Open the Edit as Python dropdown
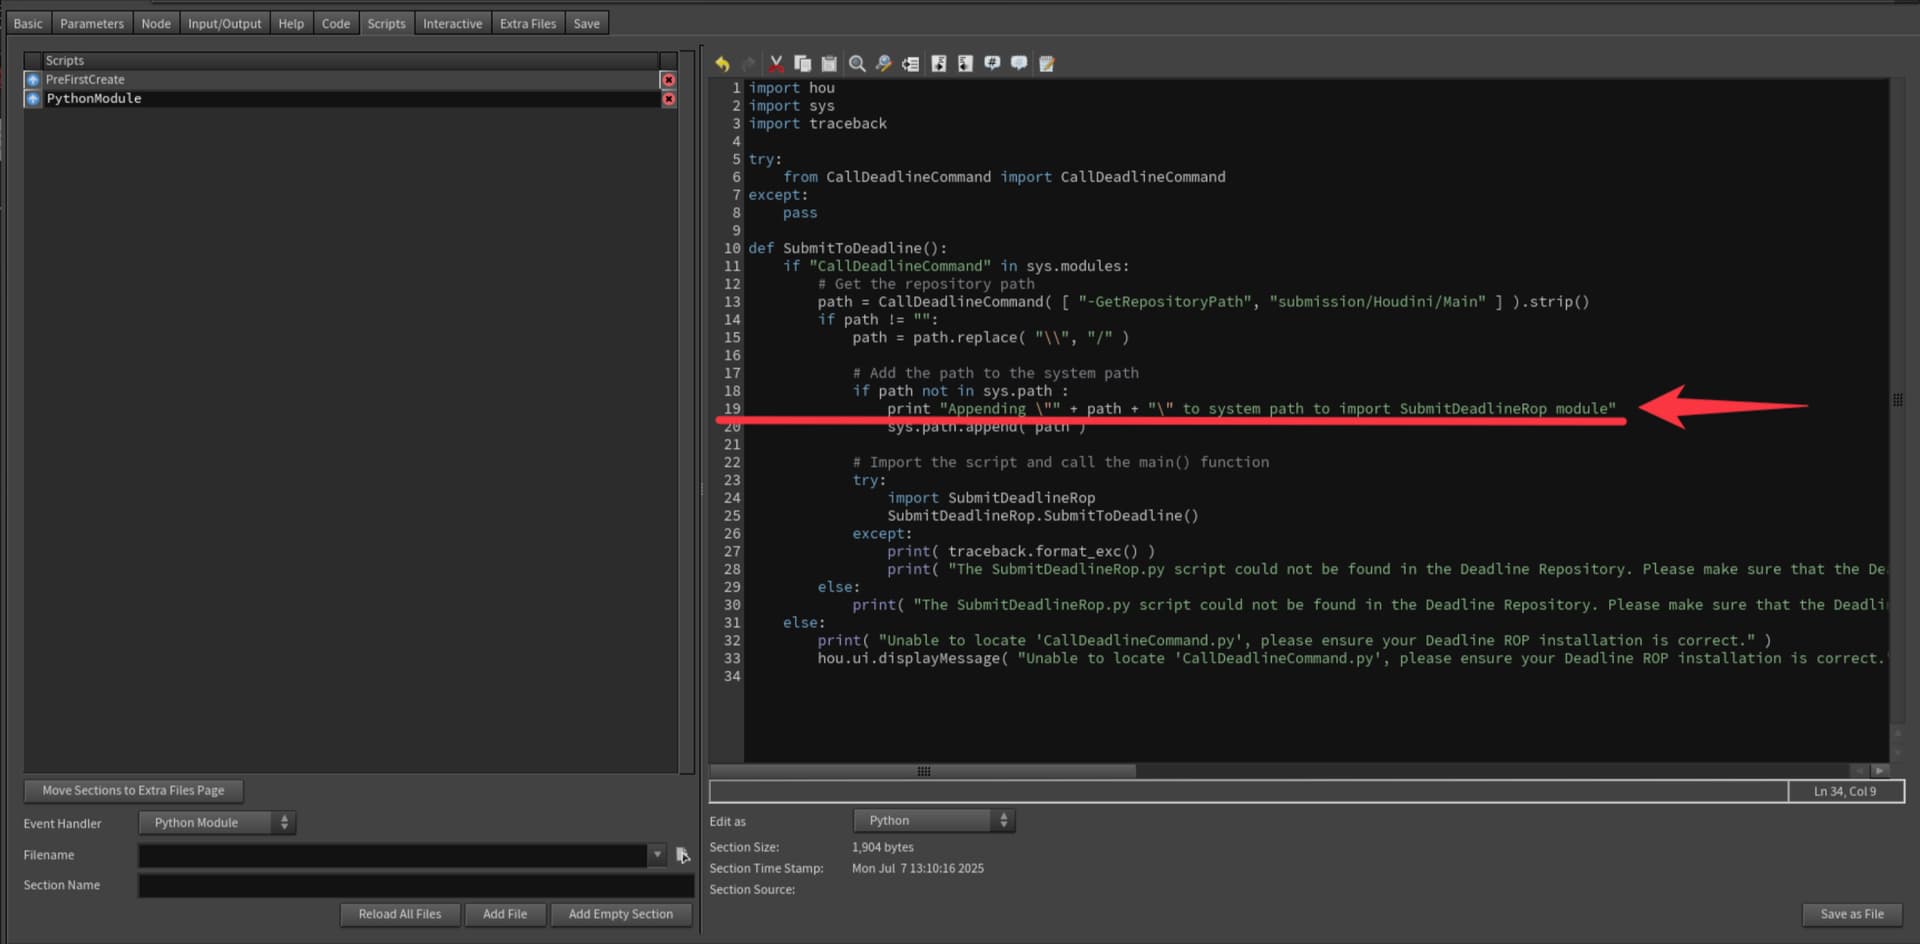Screen dimensions: 1920x944 pyautogui.click(x=934, y=821)
